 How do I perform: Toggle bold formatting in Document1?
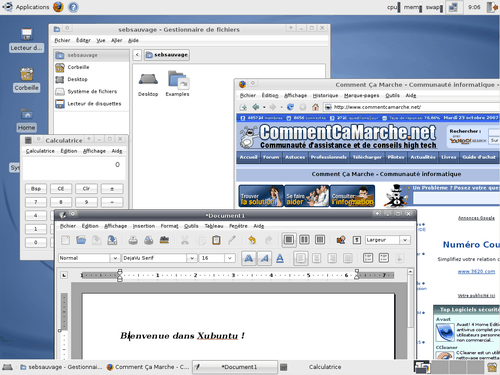[249, 258]
